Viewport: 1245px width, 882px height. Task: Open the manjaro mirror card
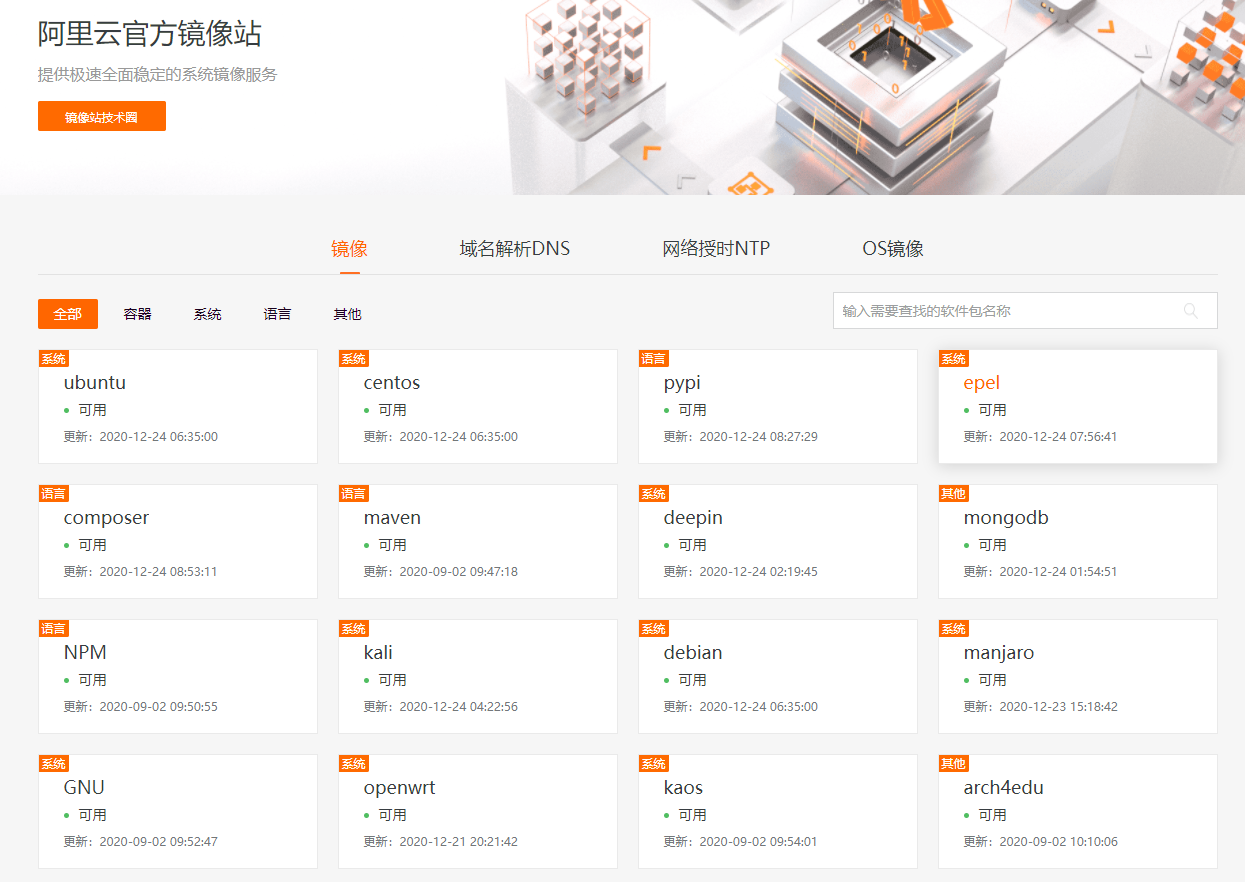coord(1078,677)
